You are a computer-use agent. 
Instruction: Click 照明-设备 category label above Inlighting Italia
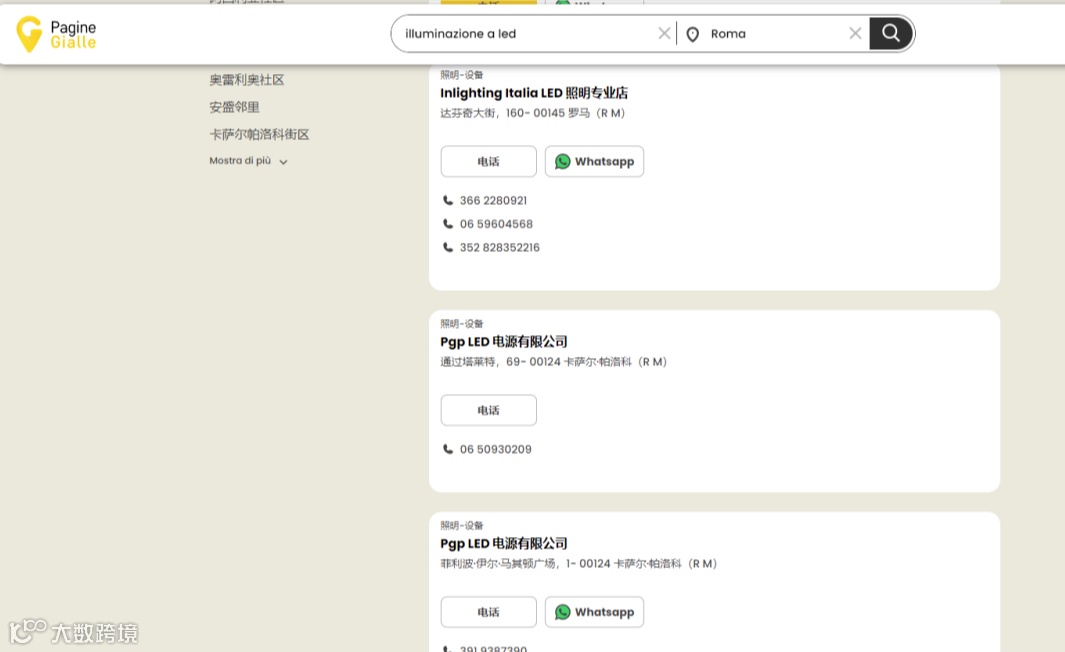tap(461, 75)
